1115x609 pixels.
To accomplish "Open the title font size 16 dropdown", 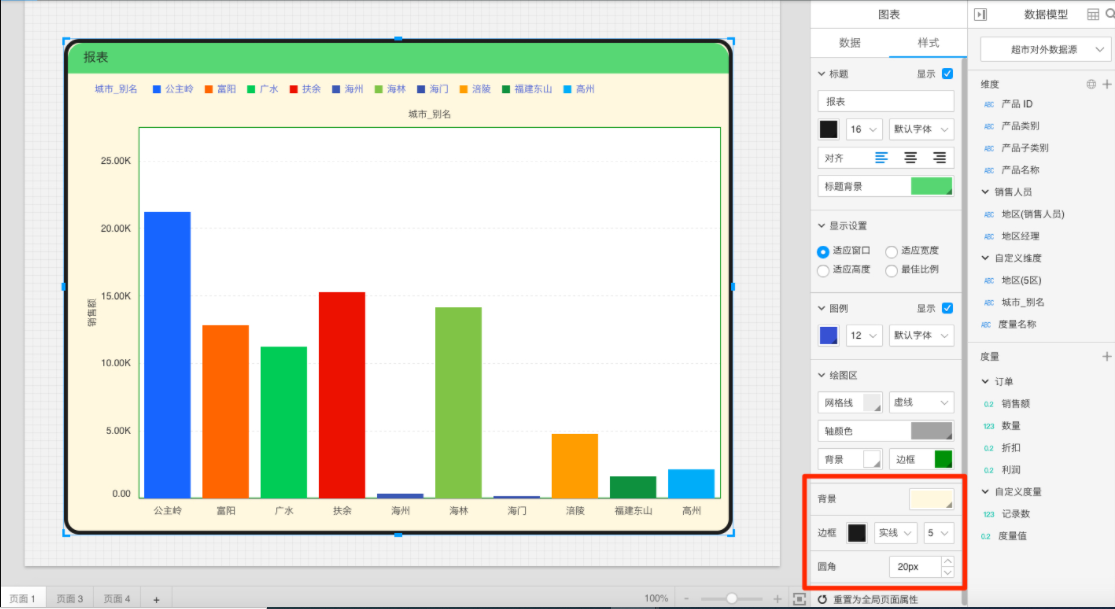I will (864, 129).
